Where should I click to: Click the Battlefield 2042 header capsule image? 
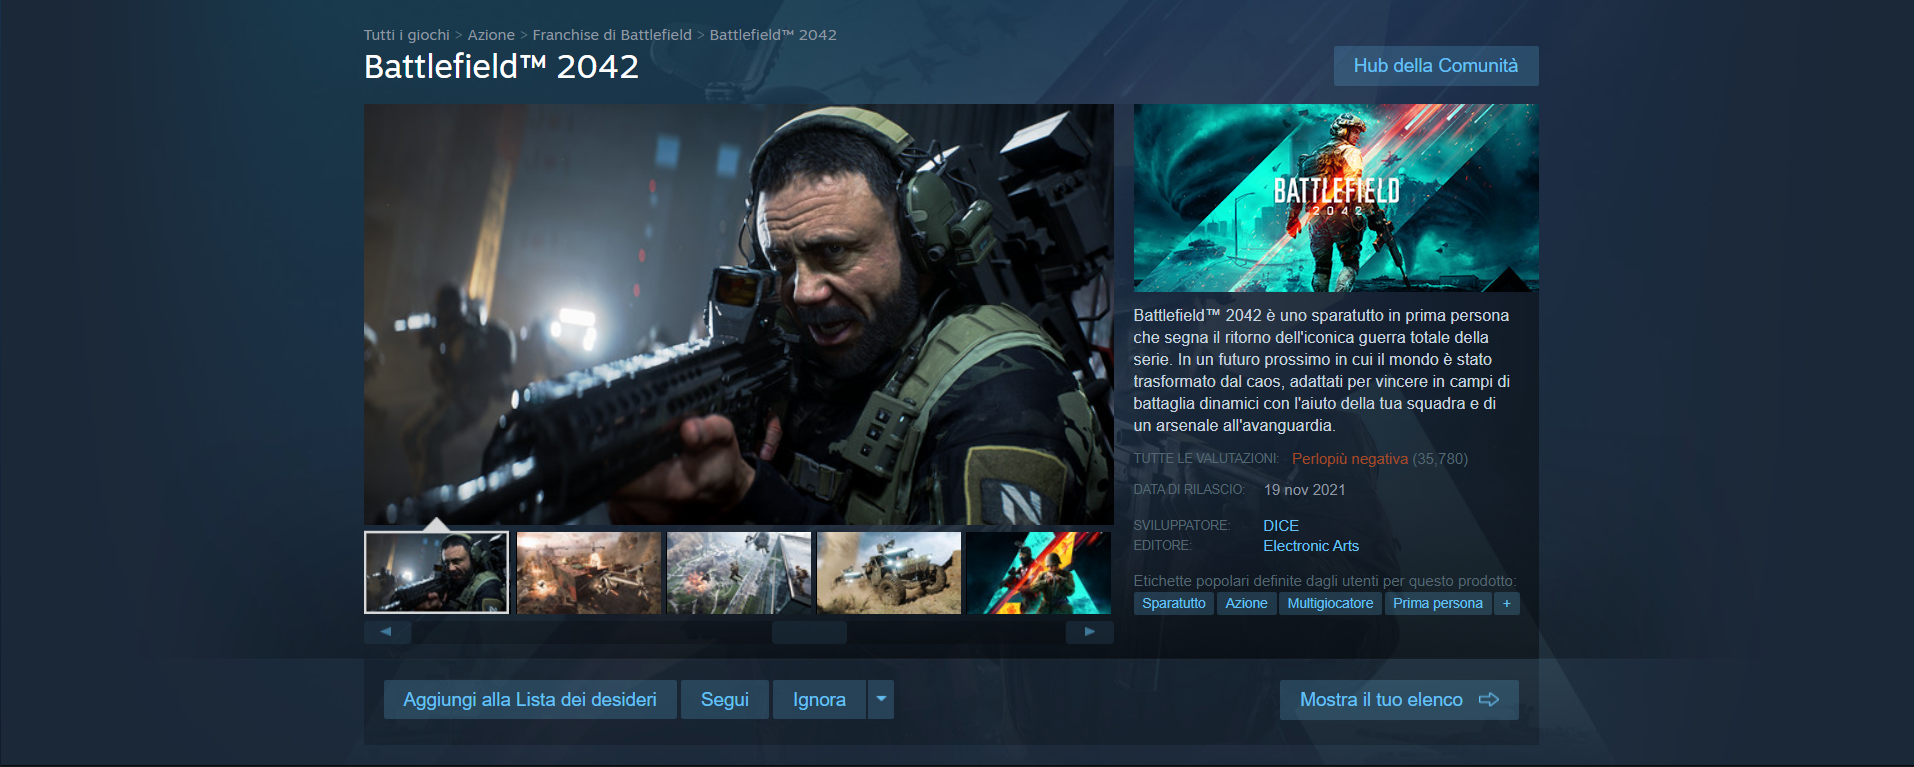click(x=1335, y=198)
